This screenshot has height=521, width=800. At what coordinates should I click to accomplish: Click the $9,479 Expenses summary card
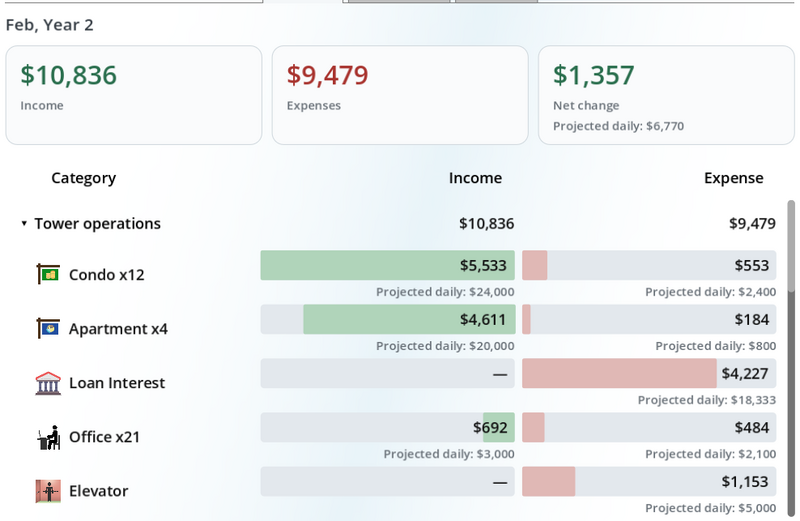[400, 95]
